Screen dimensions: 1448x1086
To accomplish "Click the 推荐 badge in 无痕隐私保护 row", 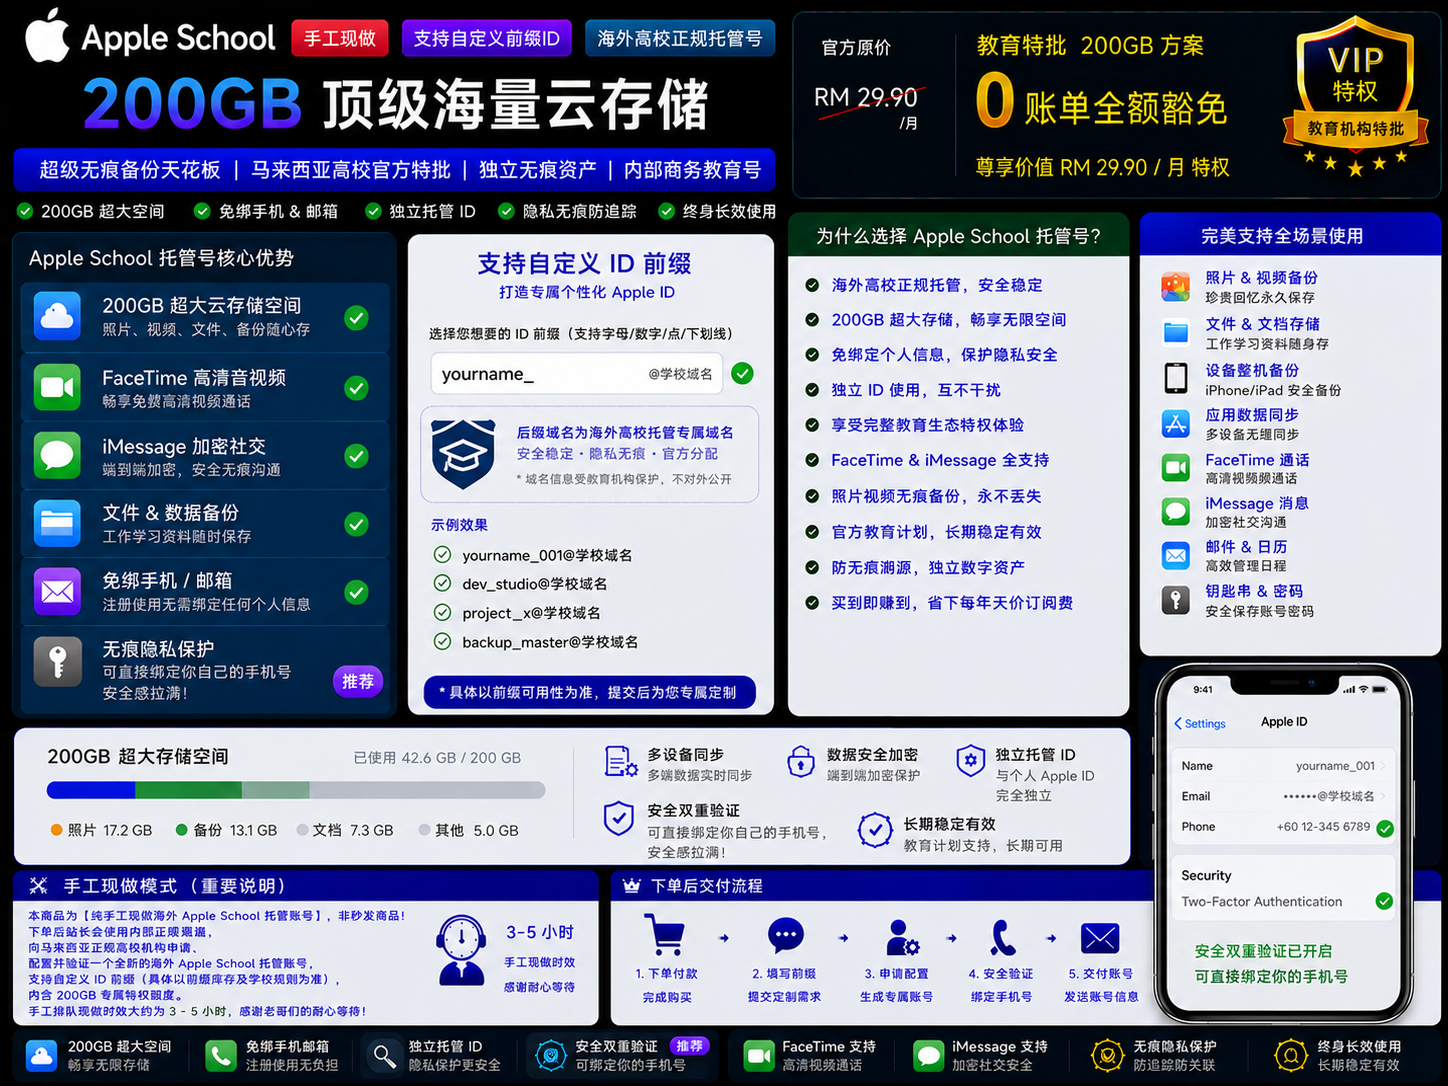I will [x=358, y=681].
